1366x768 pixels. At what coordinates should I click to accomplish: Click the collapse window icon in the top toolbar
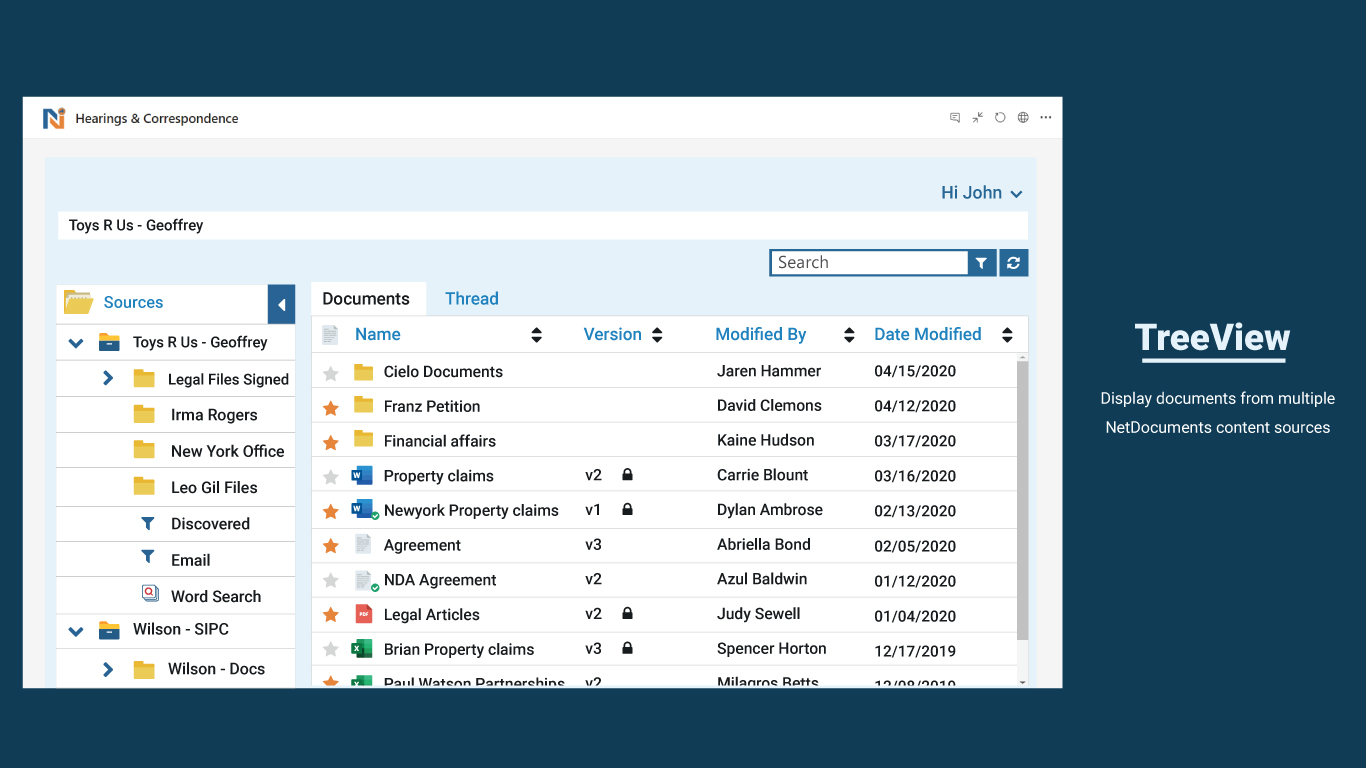[x=977, y=117]
